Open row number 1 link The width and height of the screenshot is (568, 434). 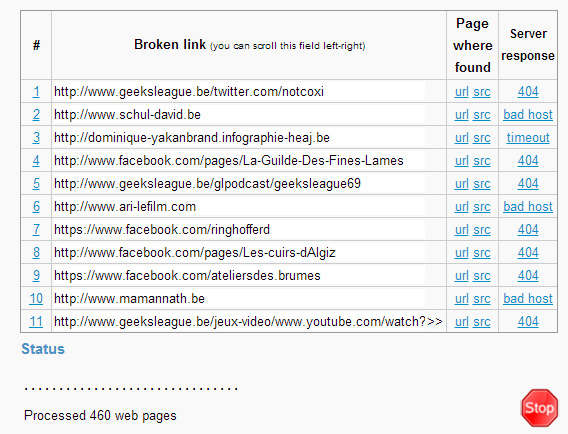[36, 92]
